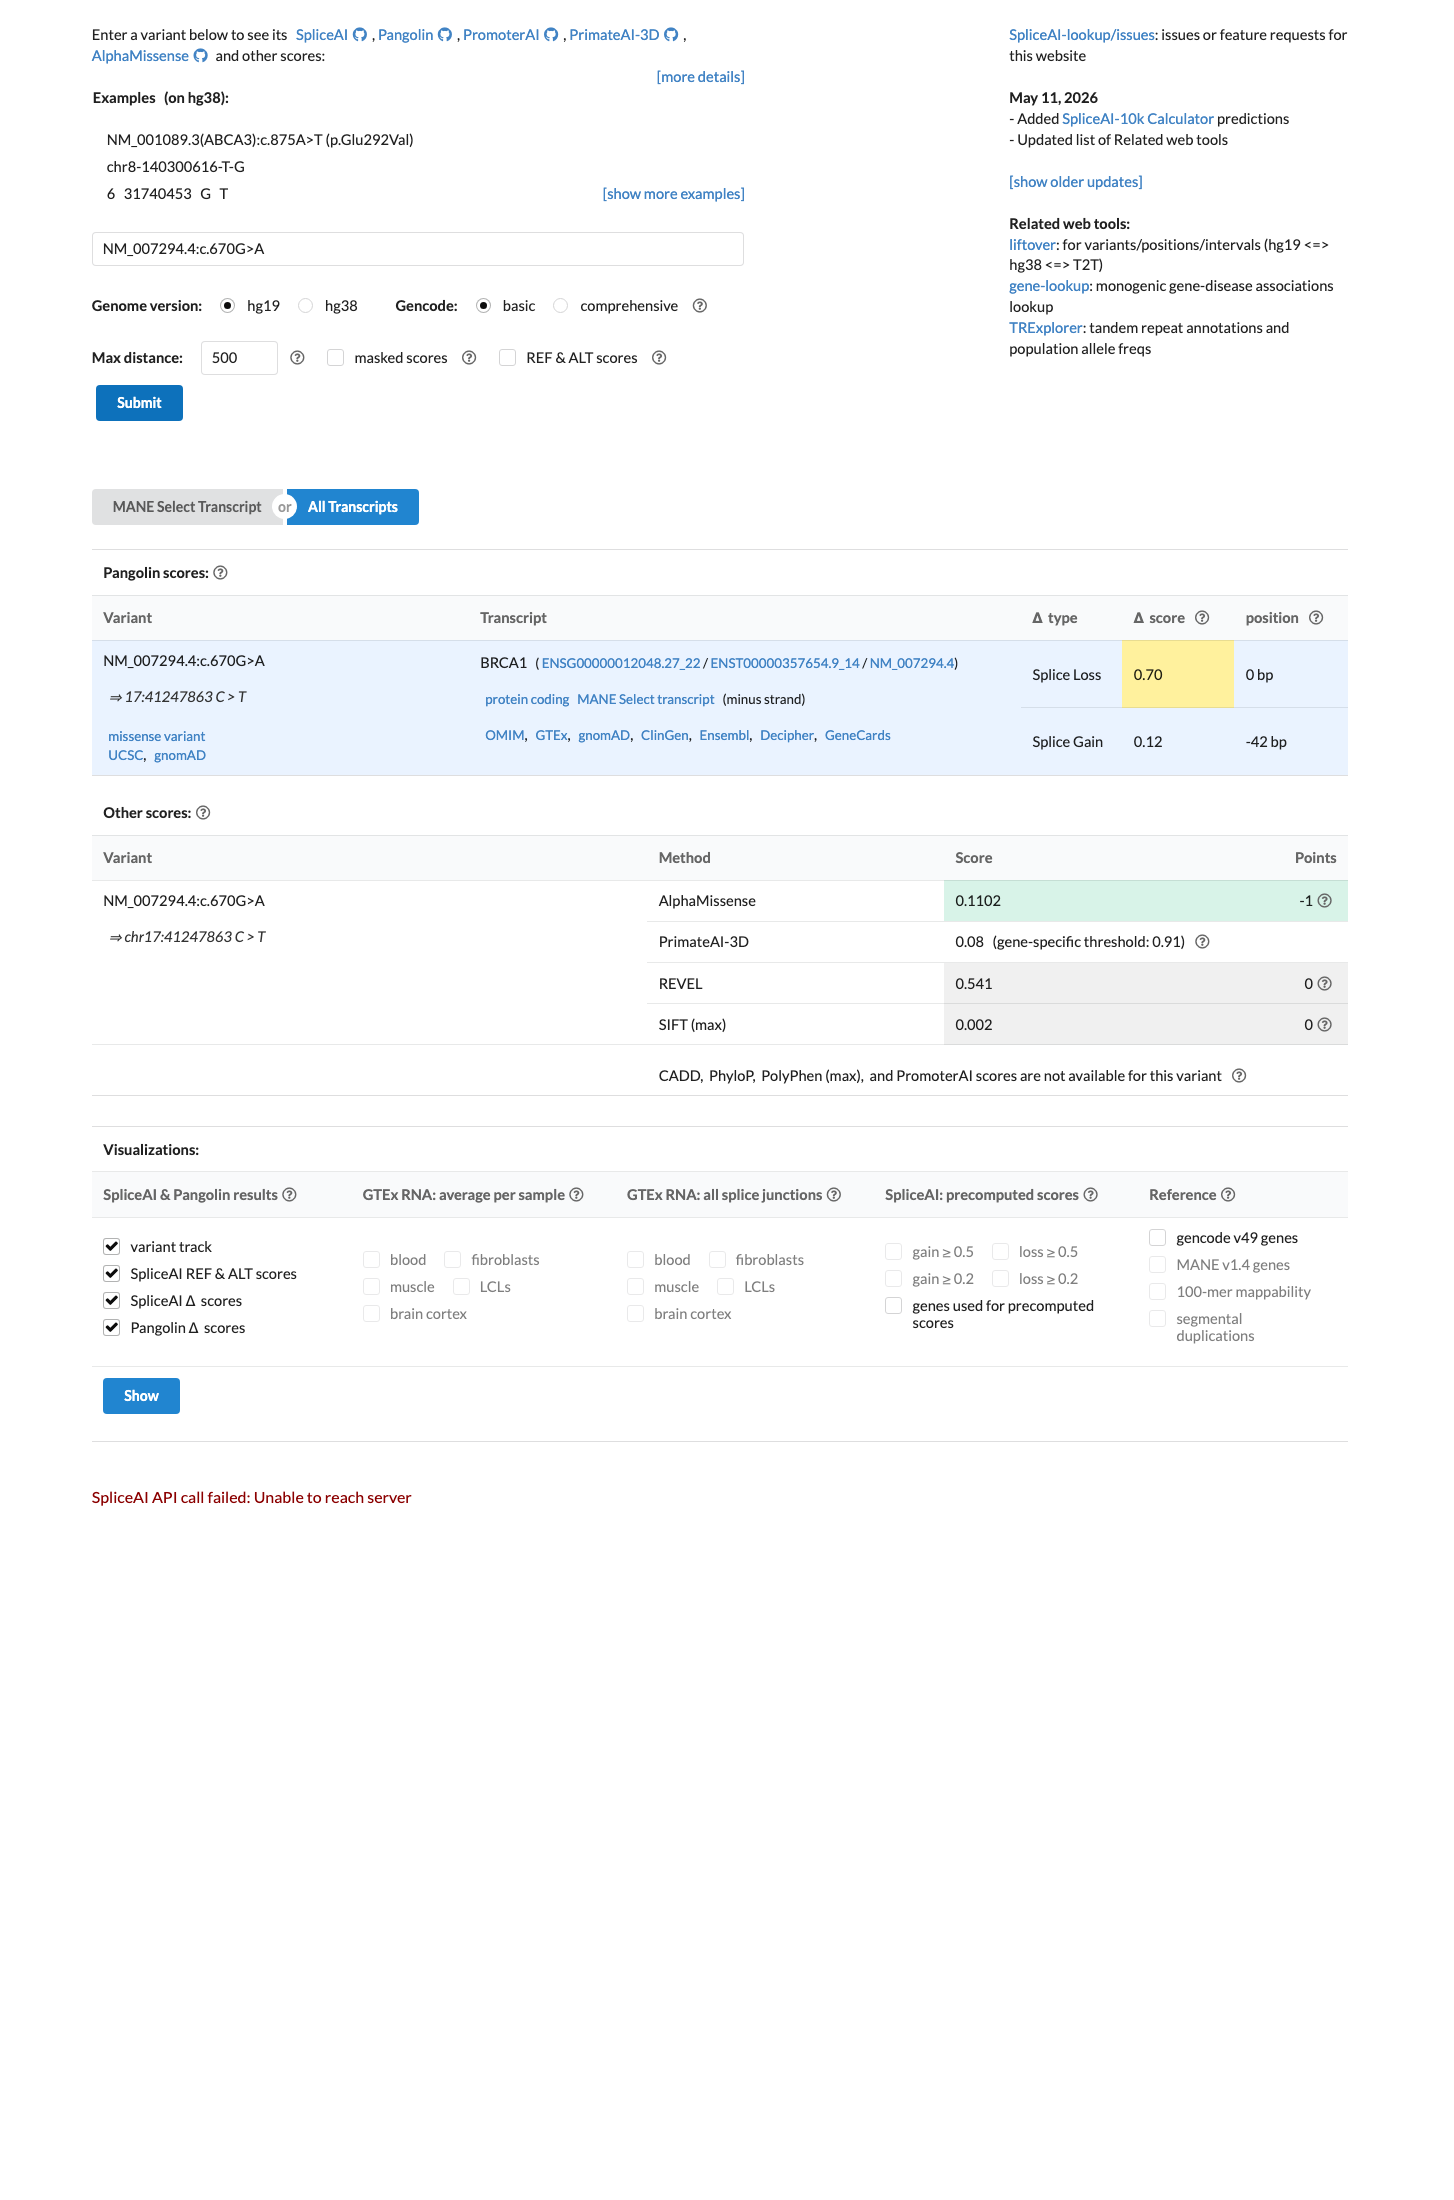Select example 6 31740453 G T
Viewport: 1454px width, 2200px height.
point(167,194)
